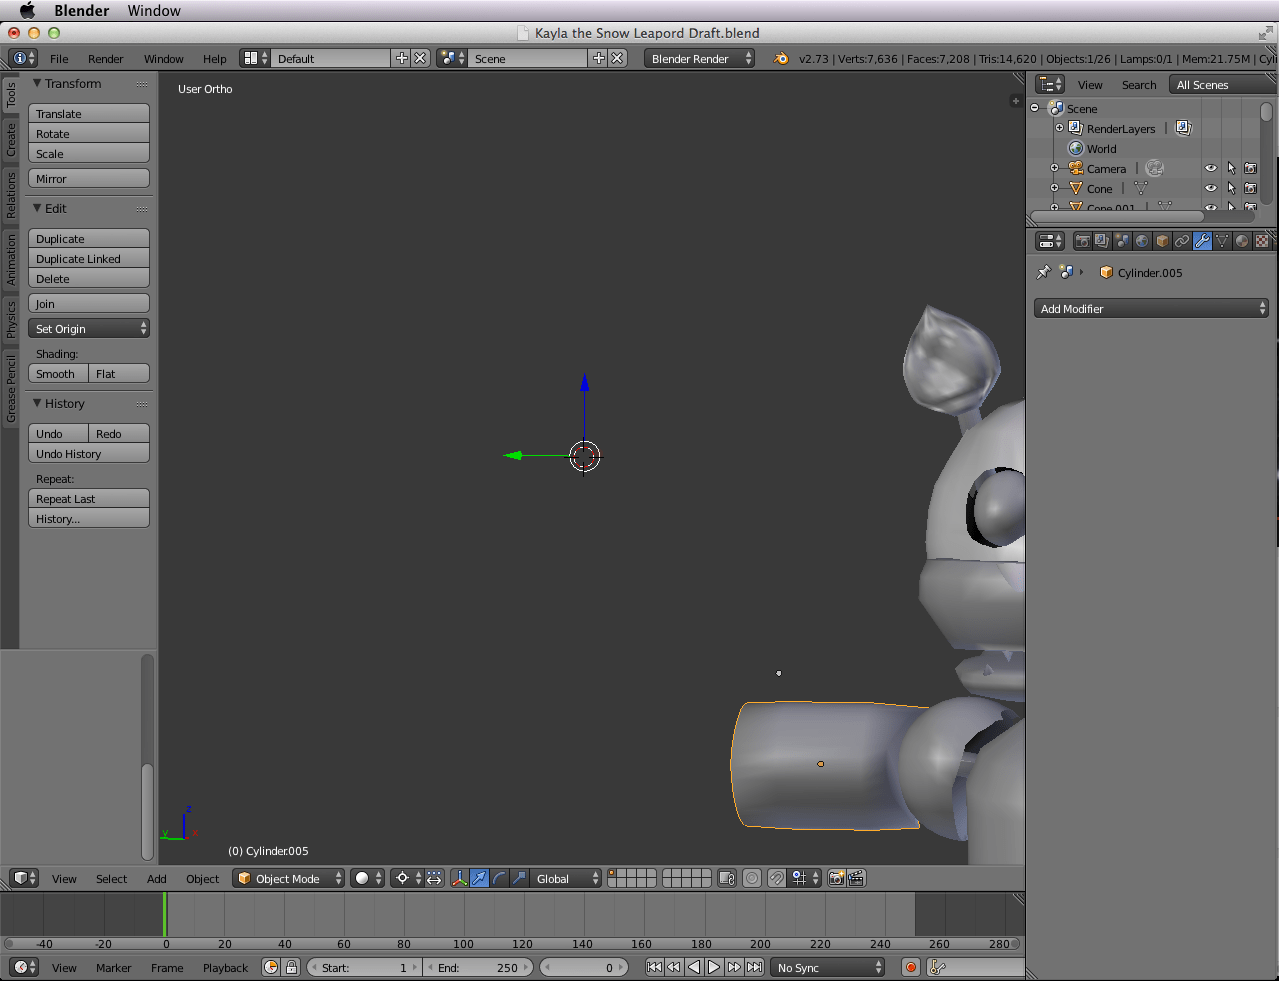This screenshot has width=1279, height=981.
Task: Open the Material properties tab (sphere icon)
Action: click(1242, 241)
